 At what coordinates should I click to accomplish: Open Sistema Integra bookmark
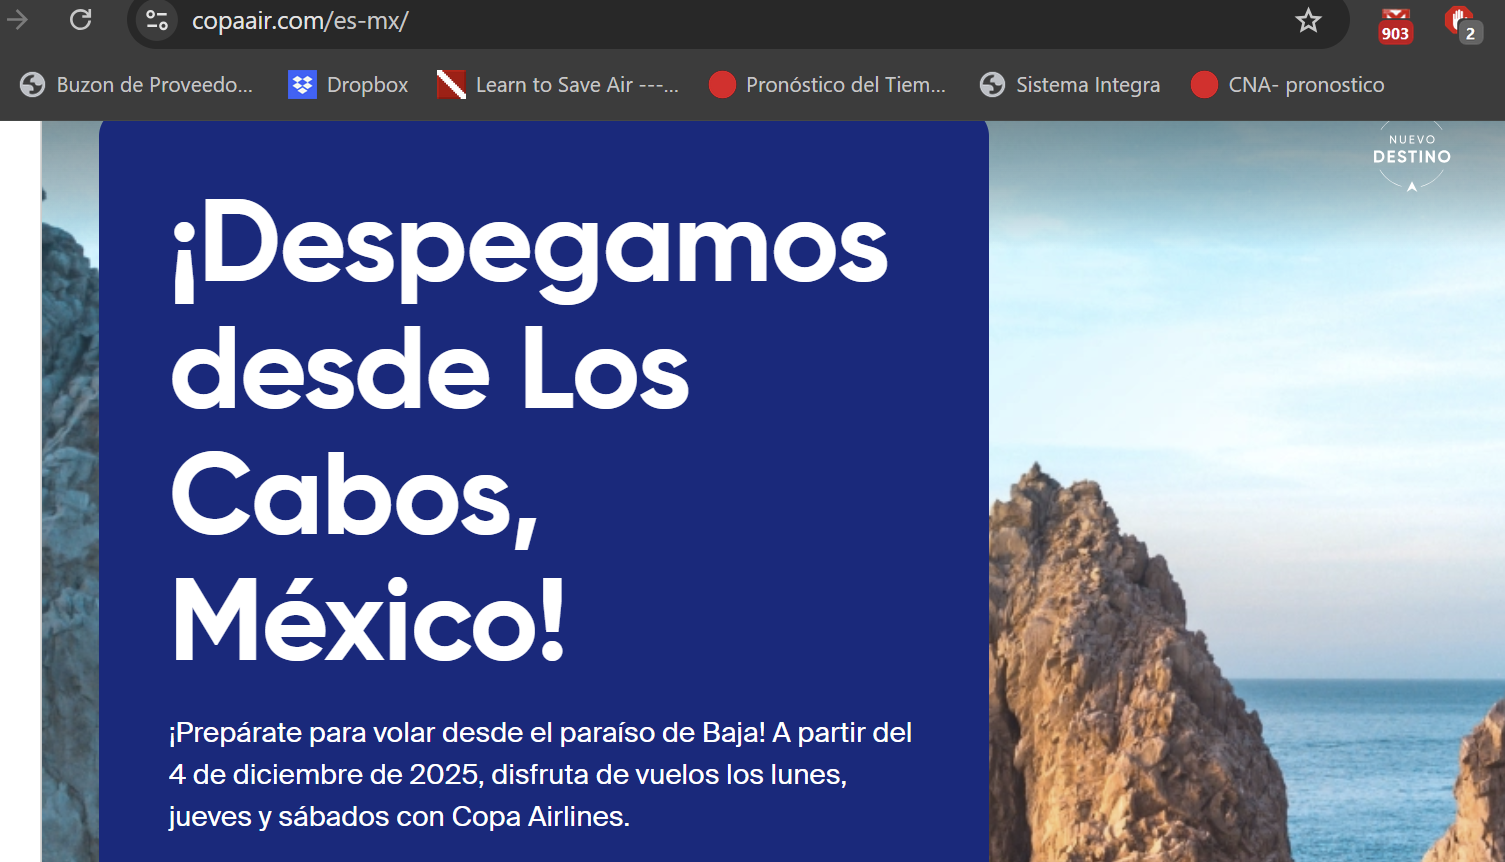[1069, 85]
